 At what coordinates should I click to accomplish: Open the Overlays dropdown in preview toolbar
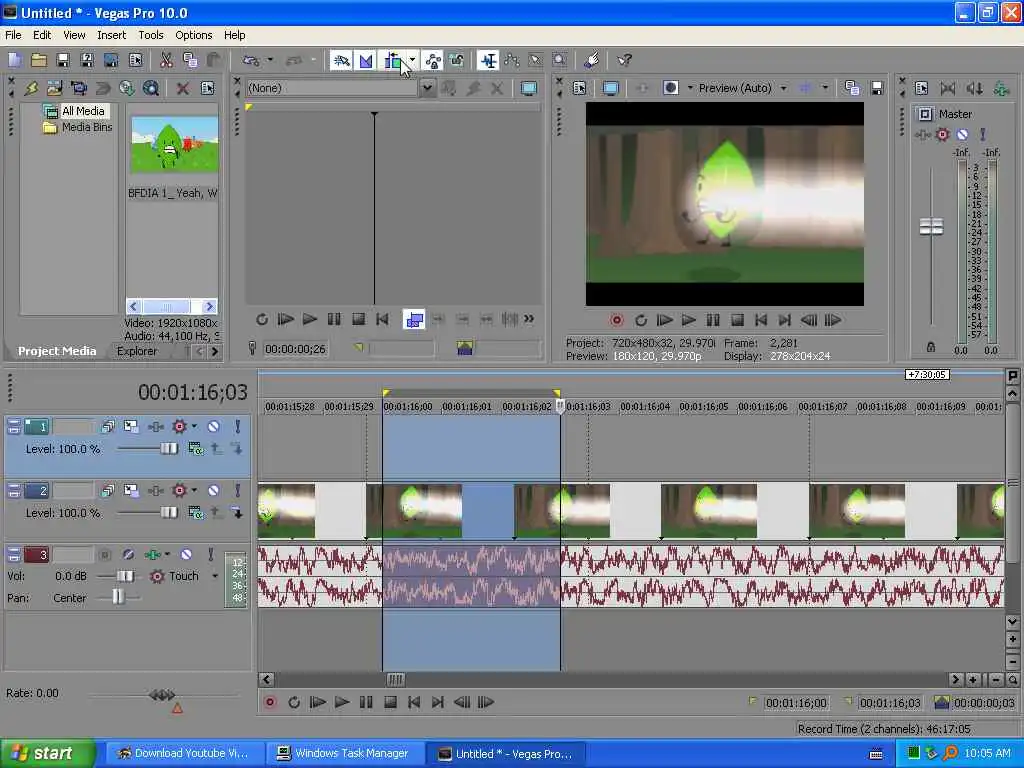[x=825, y=88]
